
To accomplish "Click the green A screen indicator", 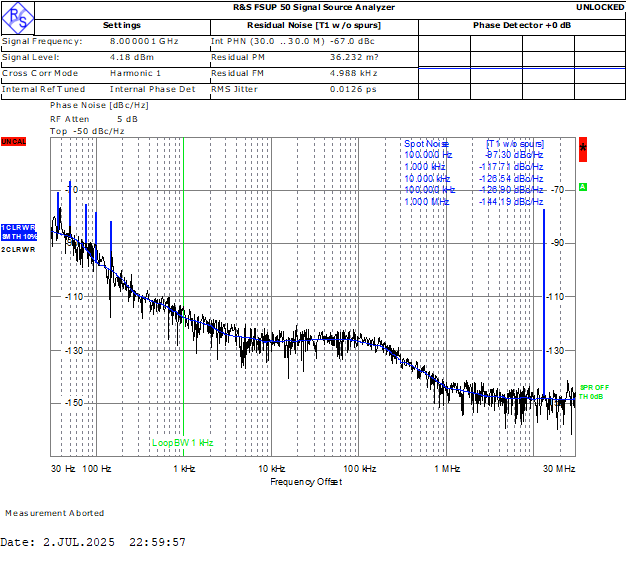I will (583, 187).
